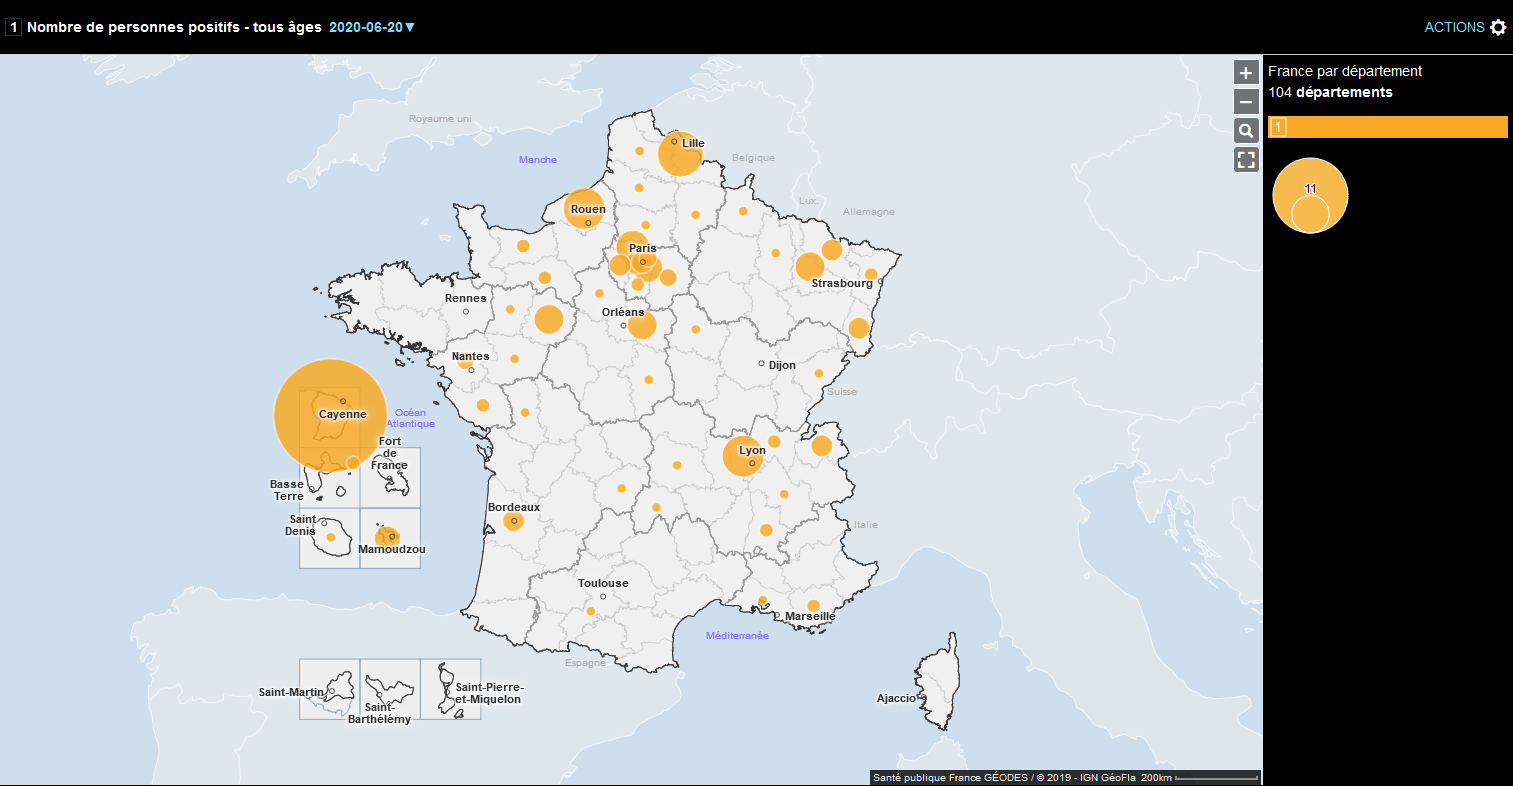Click 'France par département' heading

tap(1345, 71)
